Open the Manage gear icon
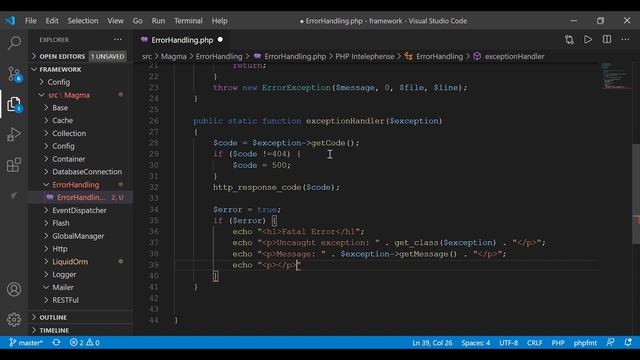Screen dimensions: 640x360 click(14, 320)
